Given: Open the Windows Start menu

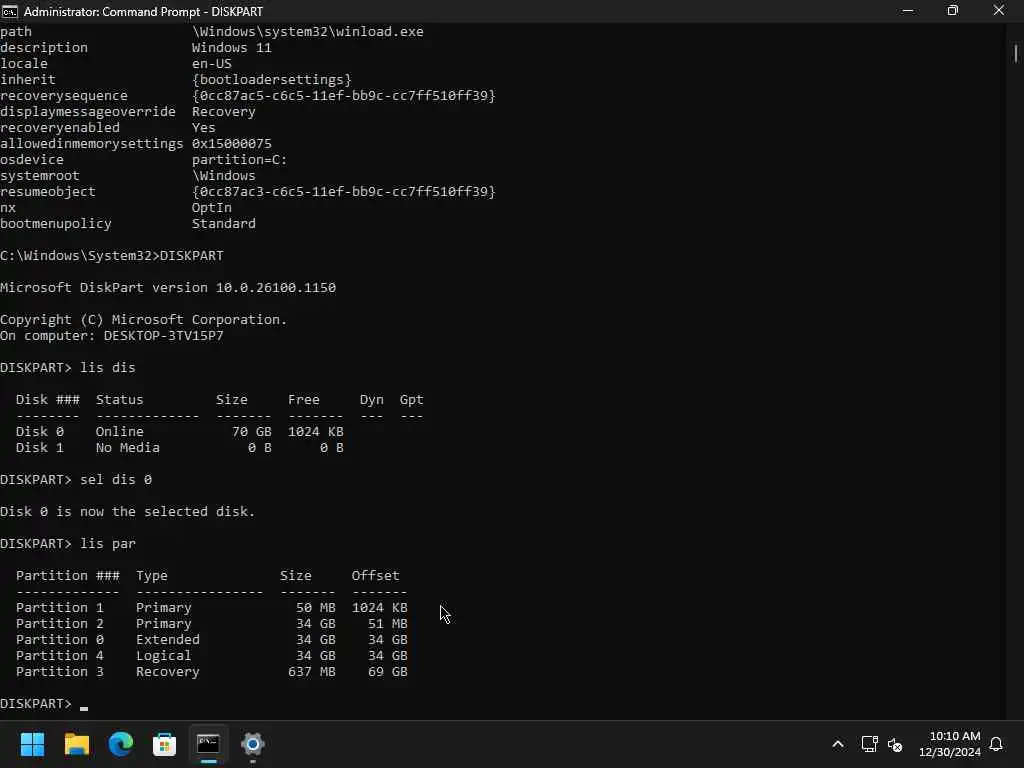Looking at the screenshot, I should click(x=32, y=744).
